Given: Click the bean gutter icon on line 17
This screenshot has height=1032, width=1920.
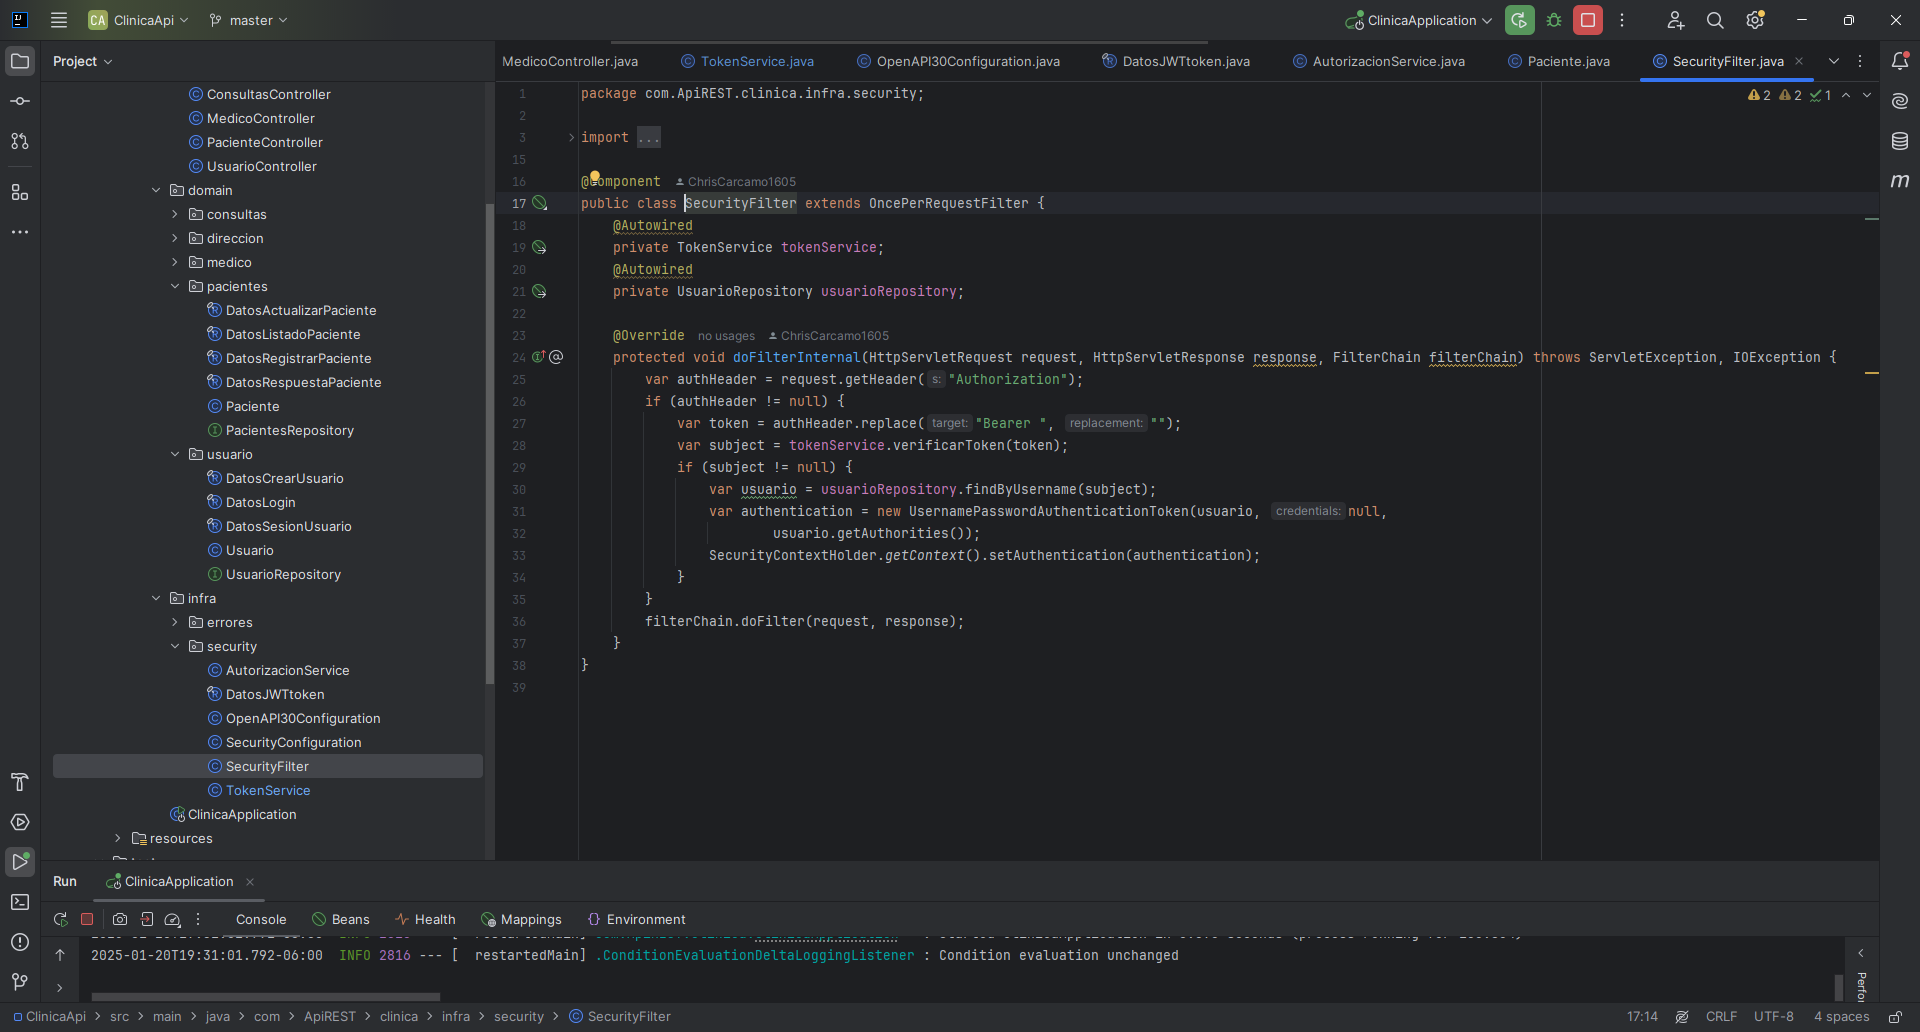Looking at the screenshot, I should point(540,203).
